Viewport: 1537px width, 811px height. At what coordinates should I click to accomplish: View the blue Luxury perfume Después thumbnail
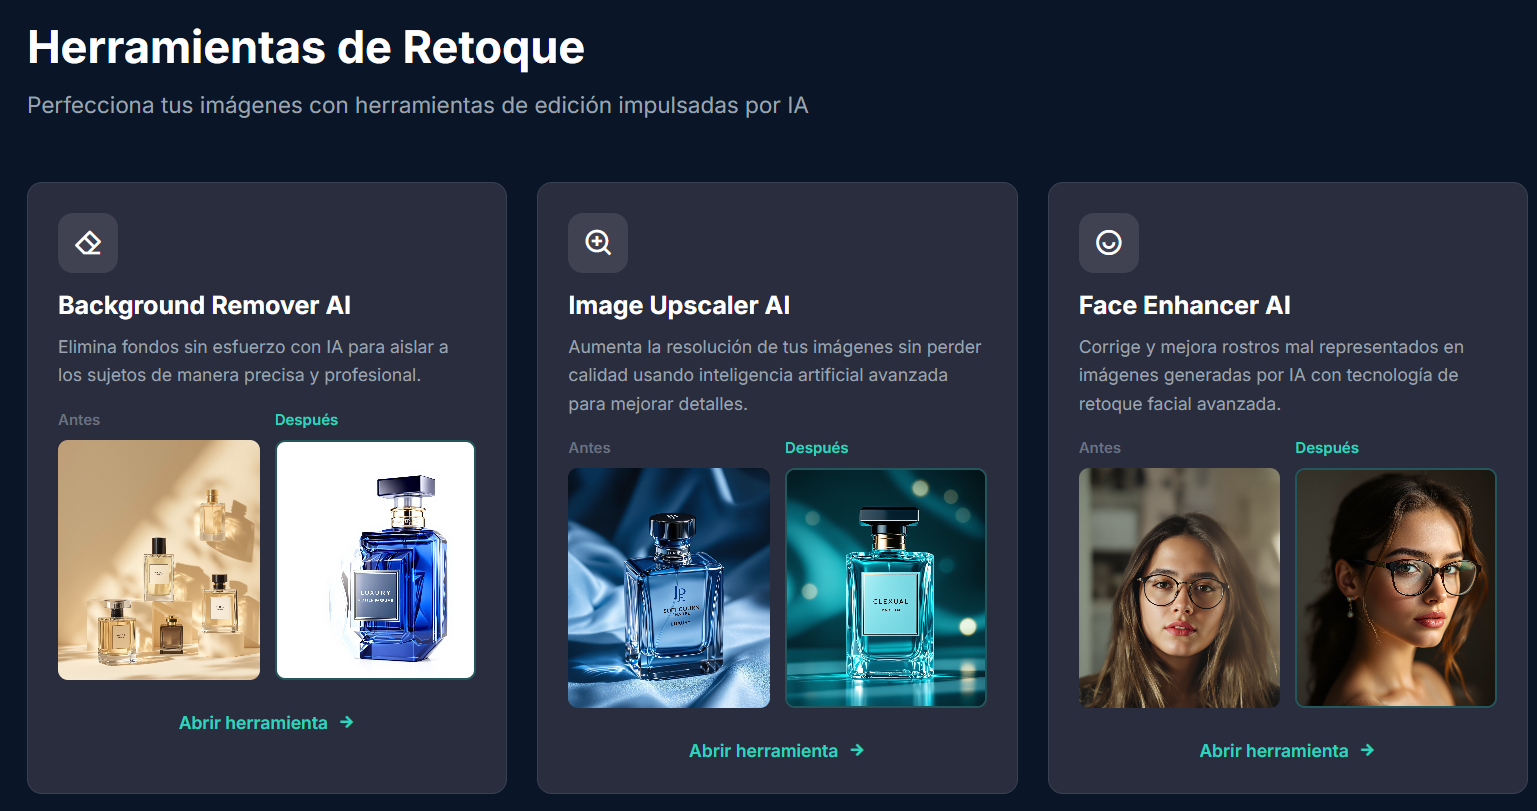tap(375, 560)
